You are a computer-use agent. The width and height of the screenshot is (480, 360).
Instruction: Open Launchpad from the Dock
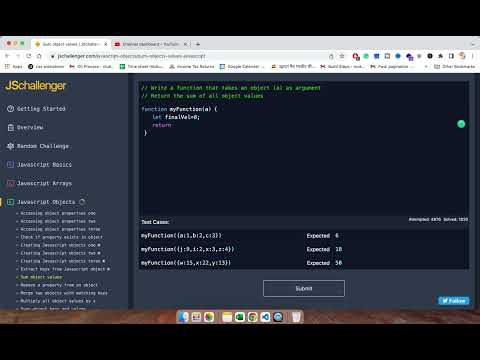point(196,317)
